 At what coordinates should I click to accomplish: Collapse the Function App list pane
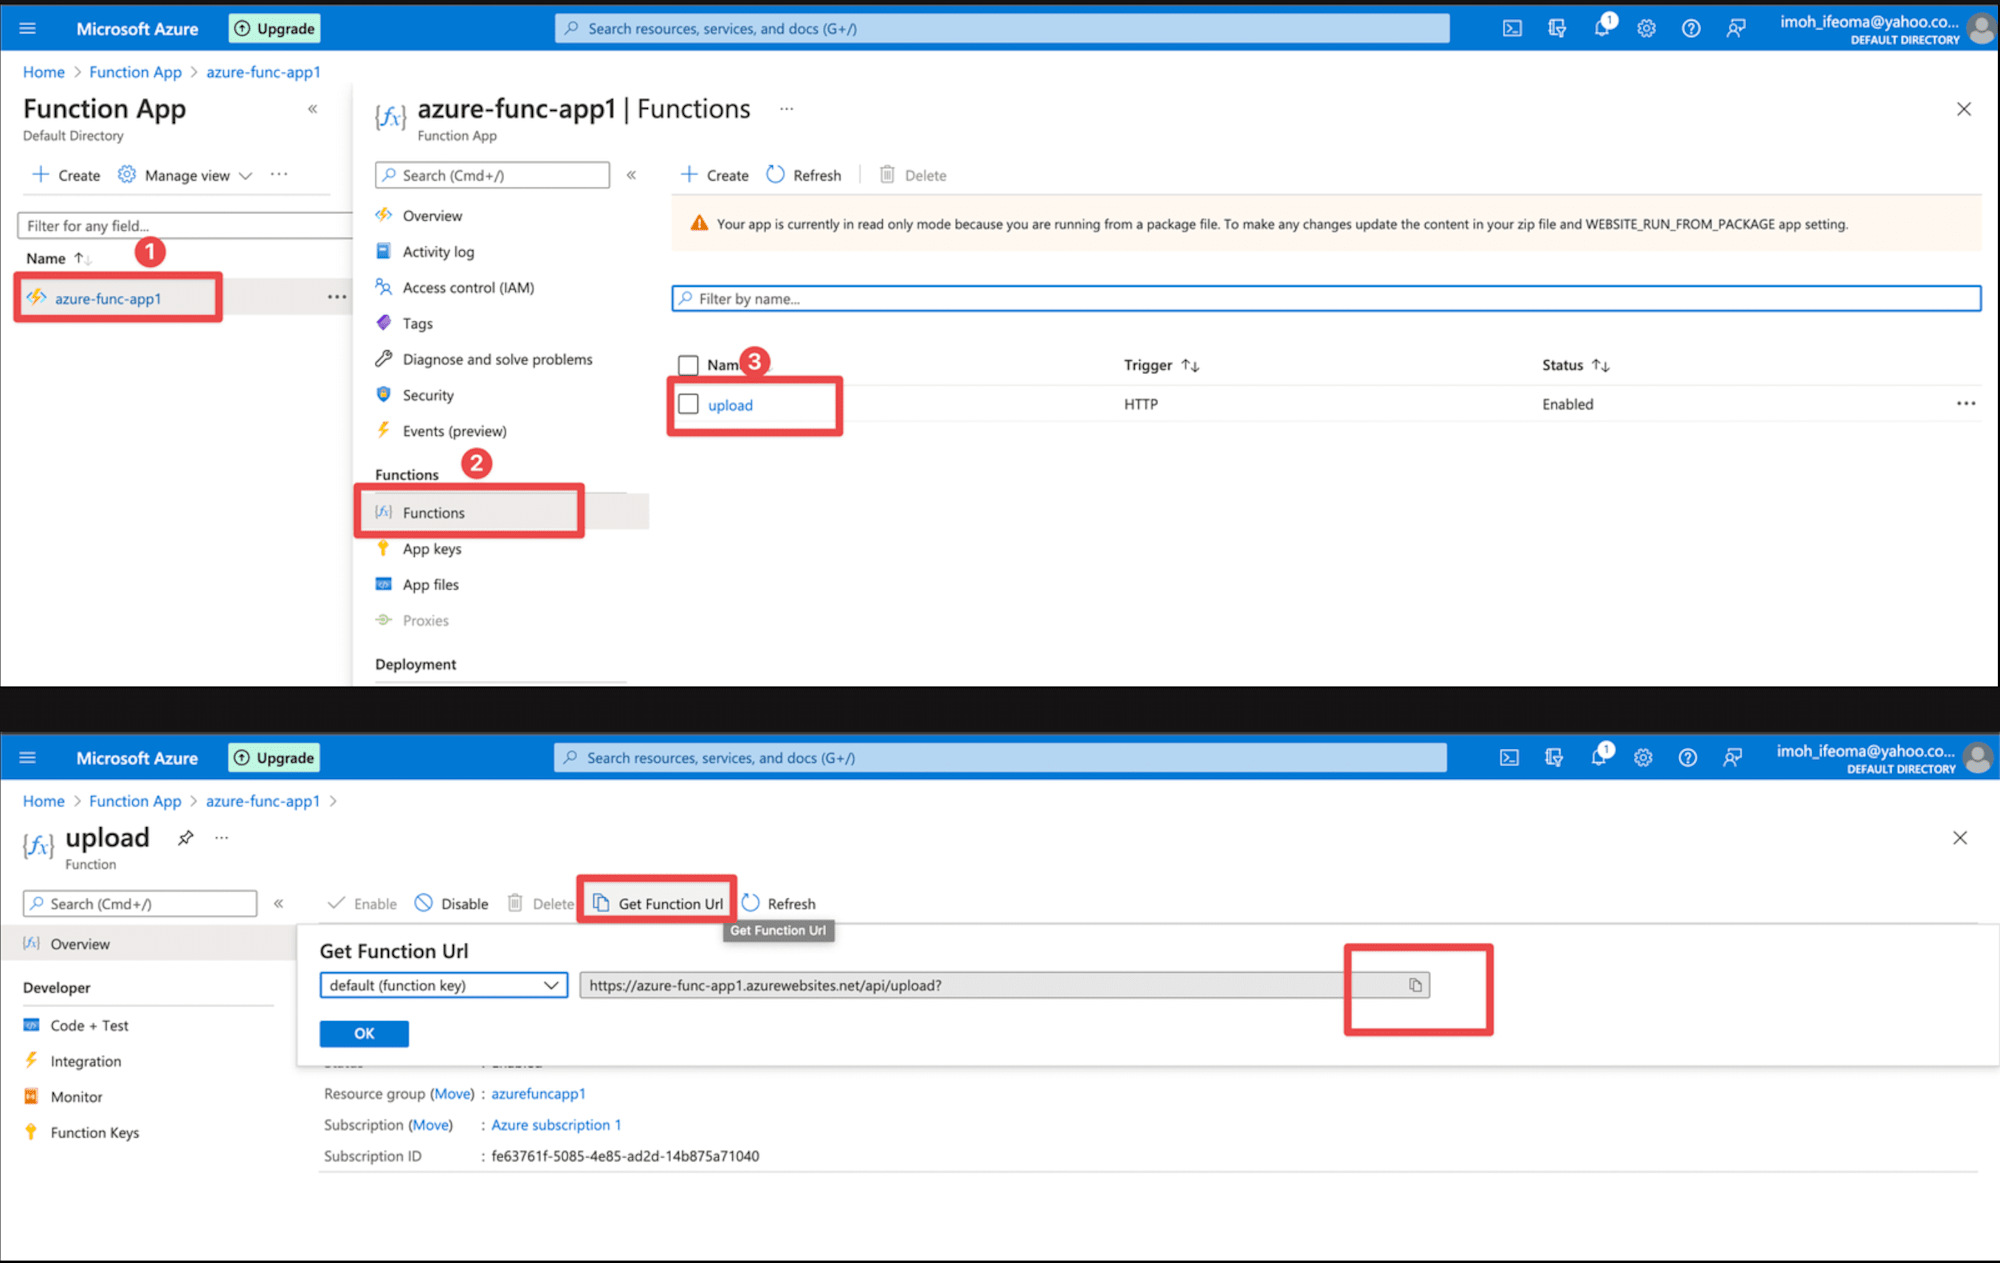pos(313,109)
